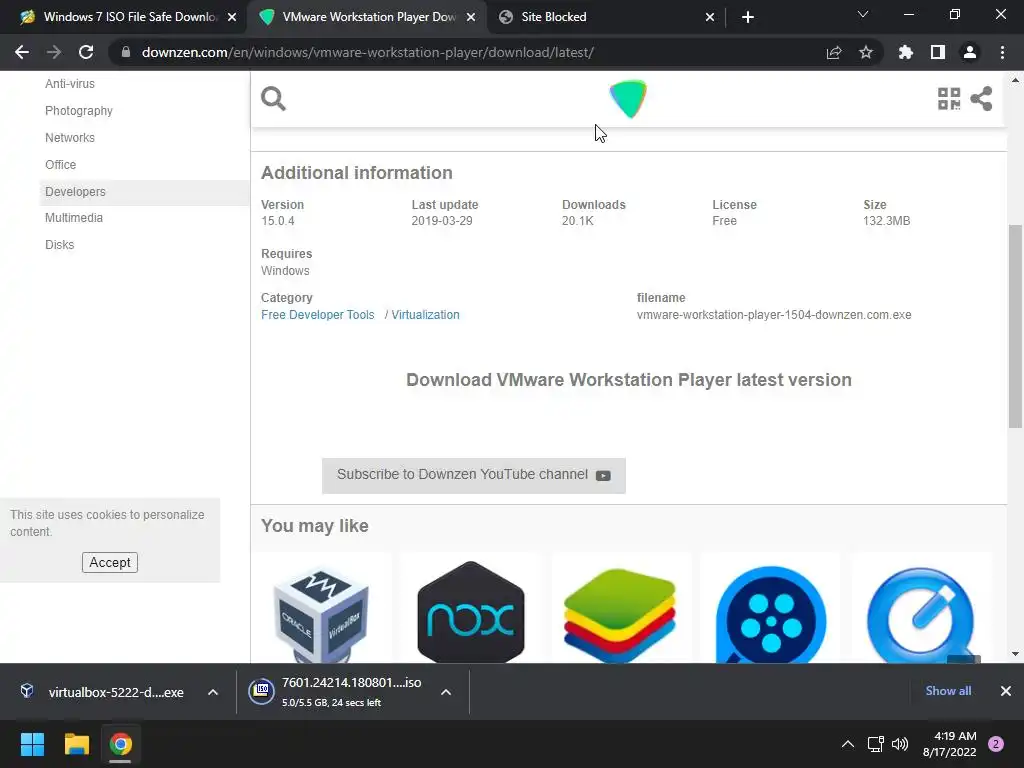Toggle the Chrome side panel icon
The height and width of the screenshot is (768, 1024).
click(938, 52)
